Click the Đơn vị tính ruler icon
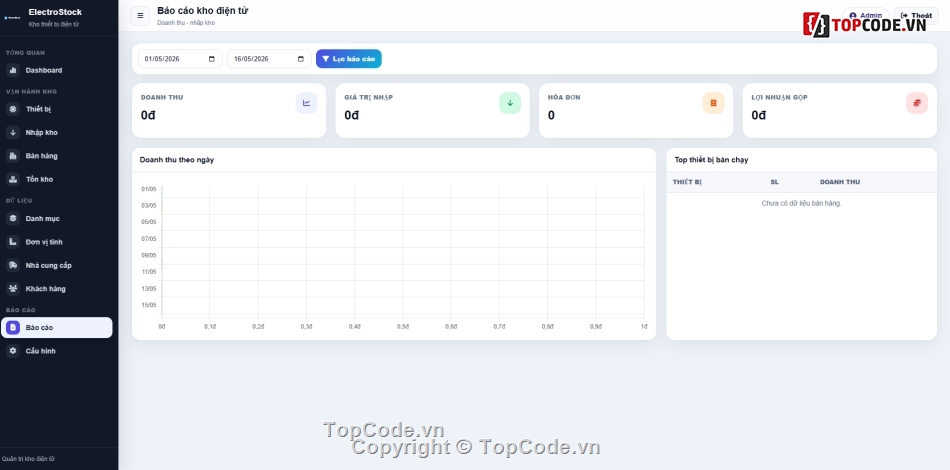 point(13,242)
